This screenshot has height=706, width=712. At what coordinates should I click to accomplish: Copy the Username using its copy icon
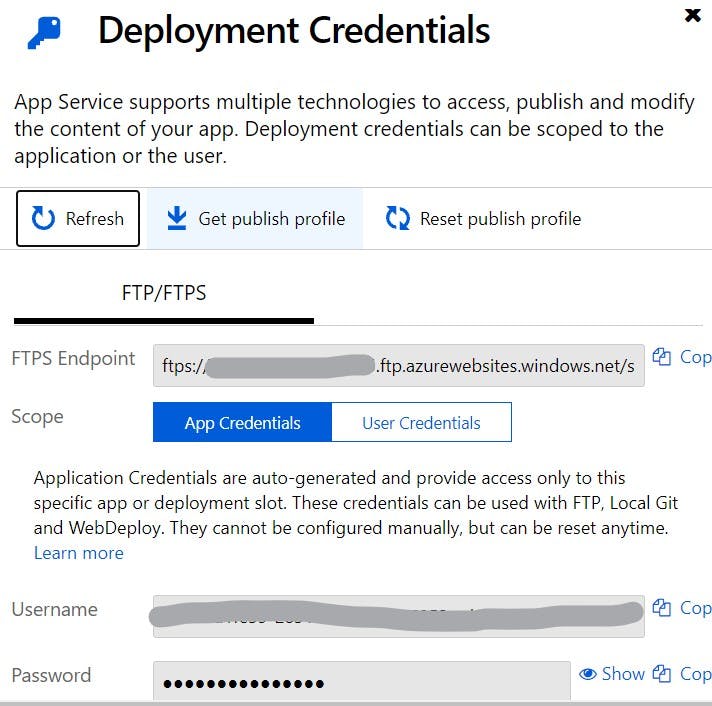pos(662,607)
